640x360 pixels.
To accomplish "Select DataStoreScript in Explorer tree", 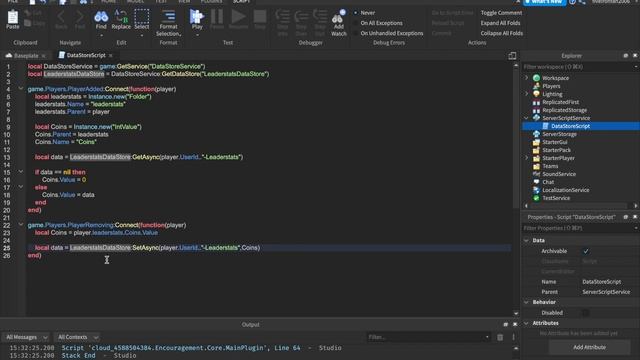I will click(570, 126).
